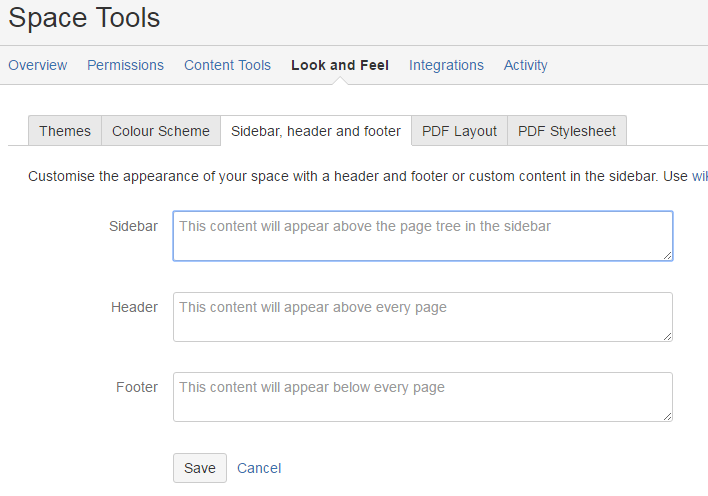Screen dimensions: 708x496
Task: Go to the Permissions tab
Action: [125, 65]
